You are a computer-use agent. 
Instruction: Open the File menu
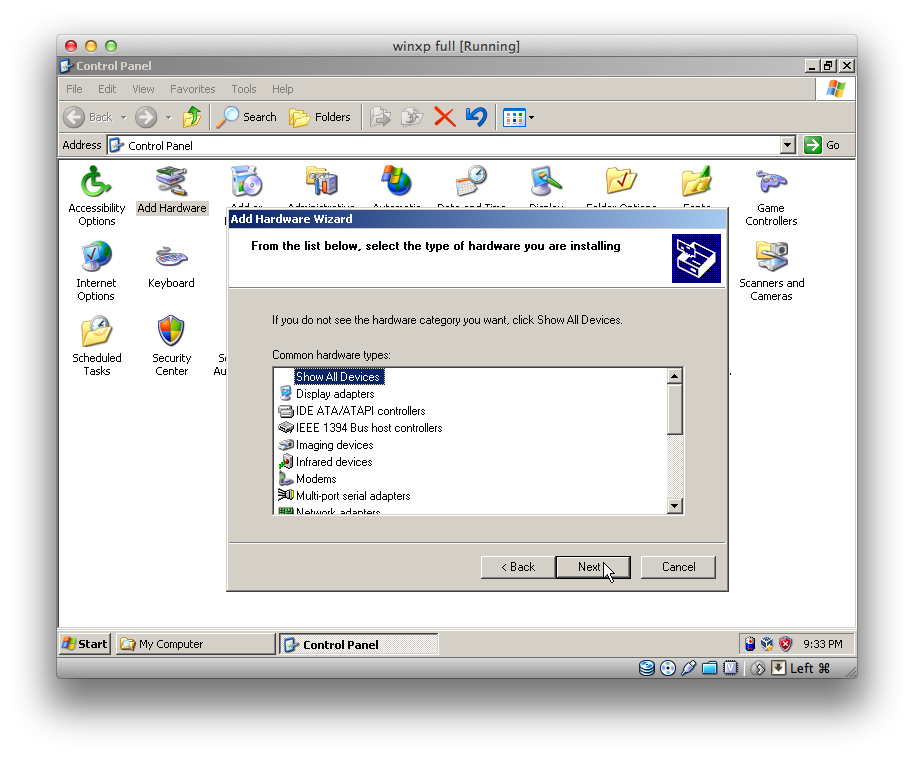point(74,89)
